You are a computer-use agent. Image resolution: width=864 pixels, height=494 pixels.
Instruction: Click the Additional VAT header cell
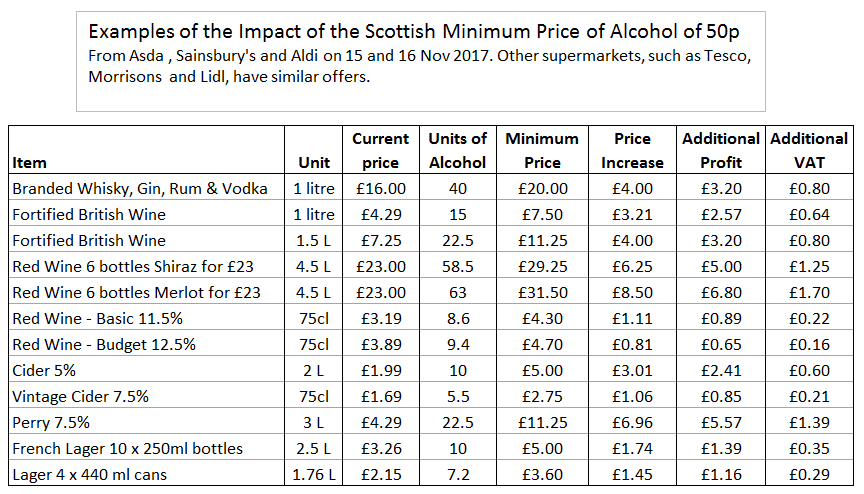pos(809,150)
